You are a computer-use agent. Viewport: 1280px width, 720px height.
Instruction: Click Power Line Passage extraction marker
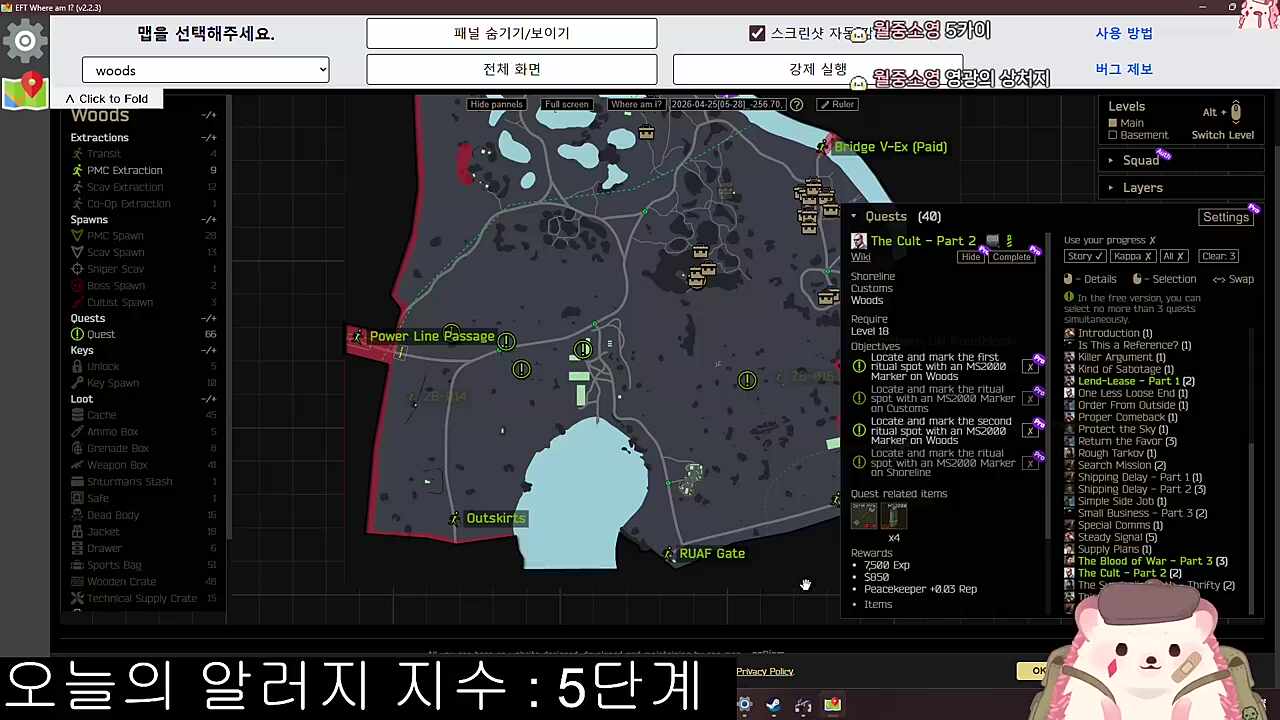tap(357, 337)
